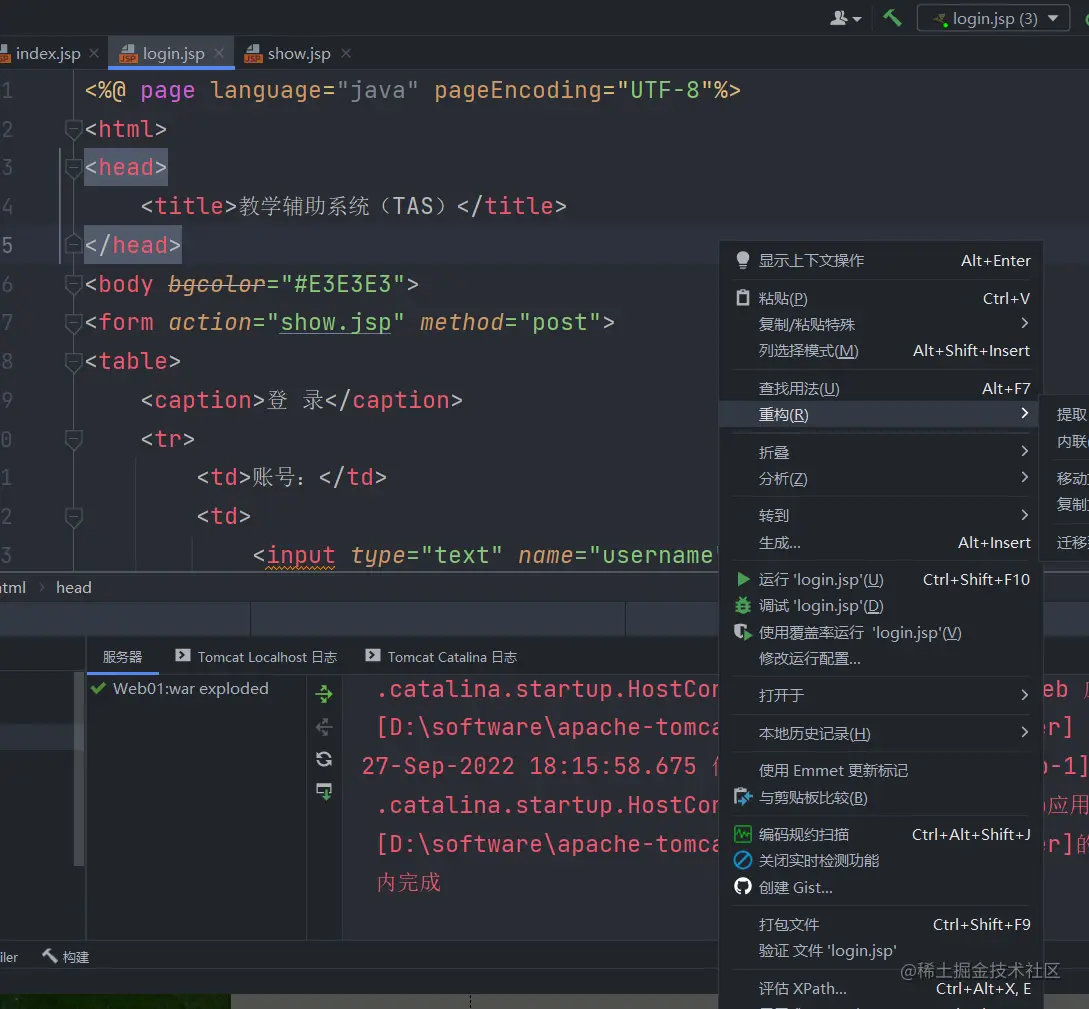Expand the 折叠 submenu
1089x1009 pixels.
tap(881, 453)
